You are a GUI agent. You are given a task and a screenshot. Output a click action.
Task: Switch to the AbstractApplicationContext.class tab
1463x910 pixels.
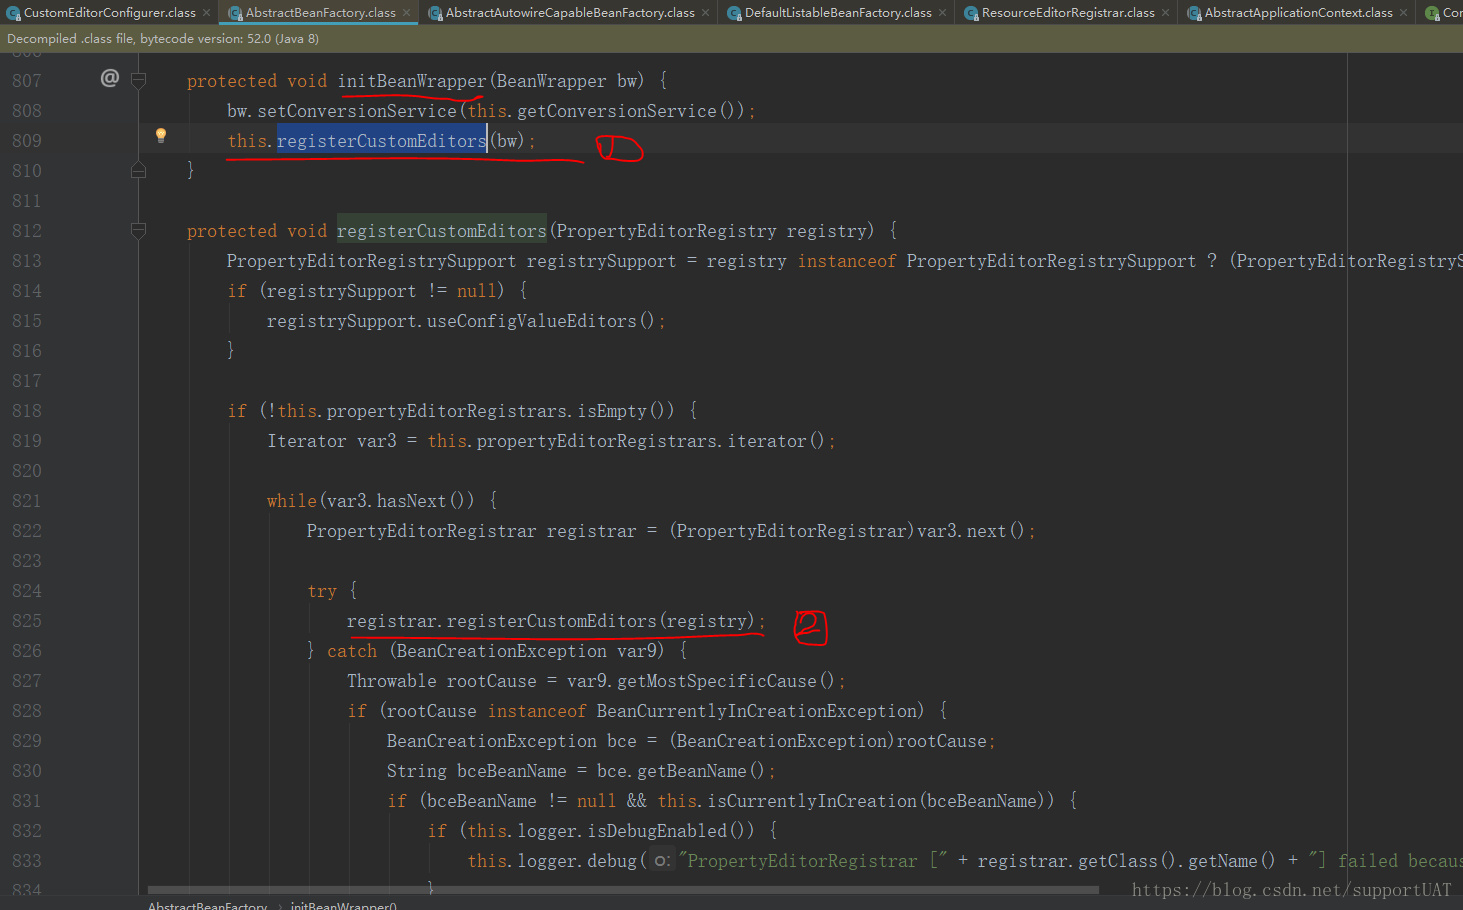pyautogui.click(x=1298, y=13)
